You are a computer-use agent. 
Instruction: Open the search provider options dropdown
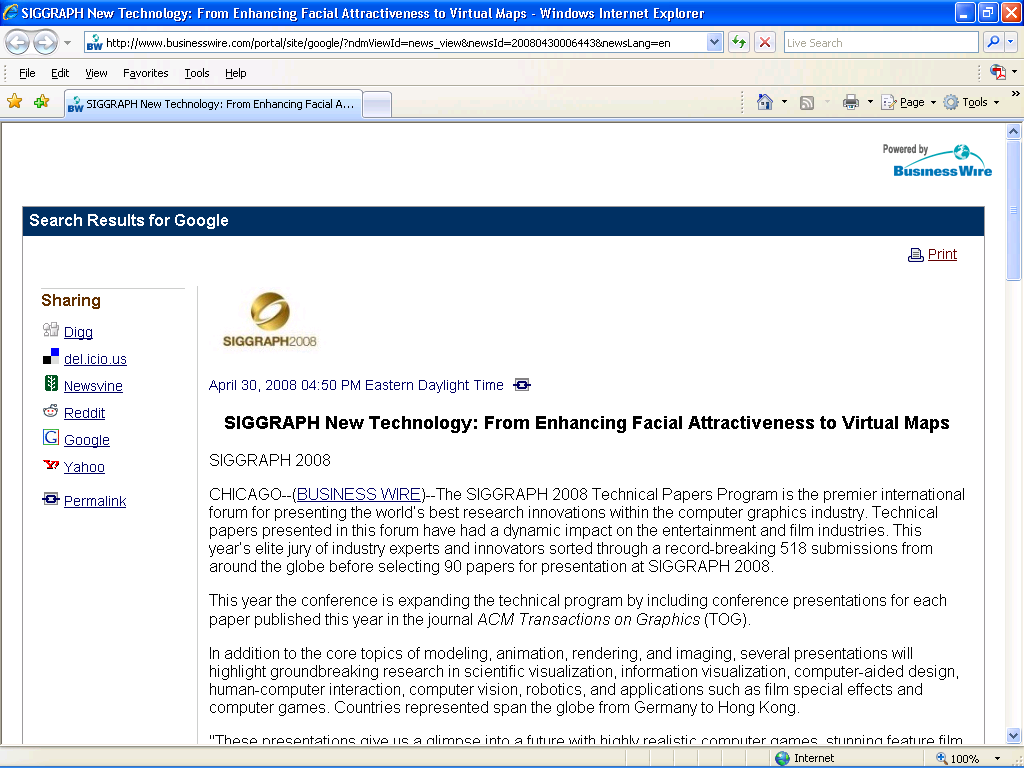(x=1011, y=42)
